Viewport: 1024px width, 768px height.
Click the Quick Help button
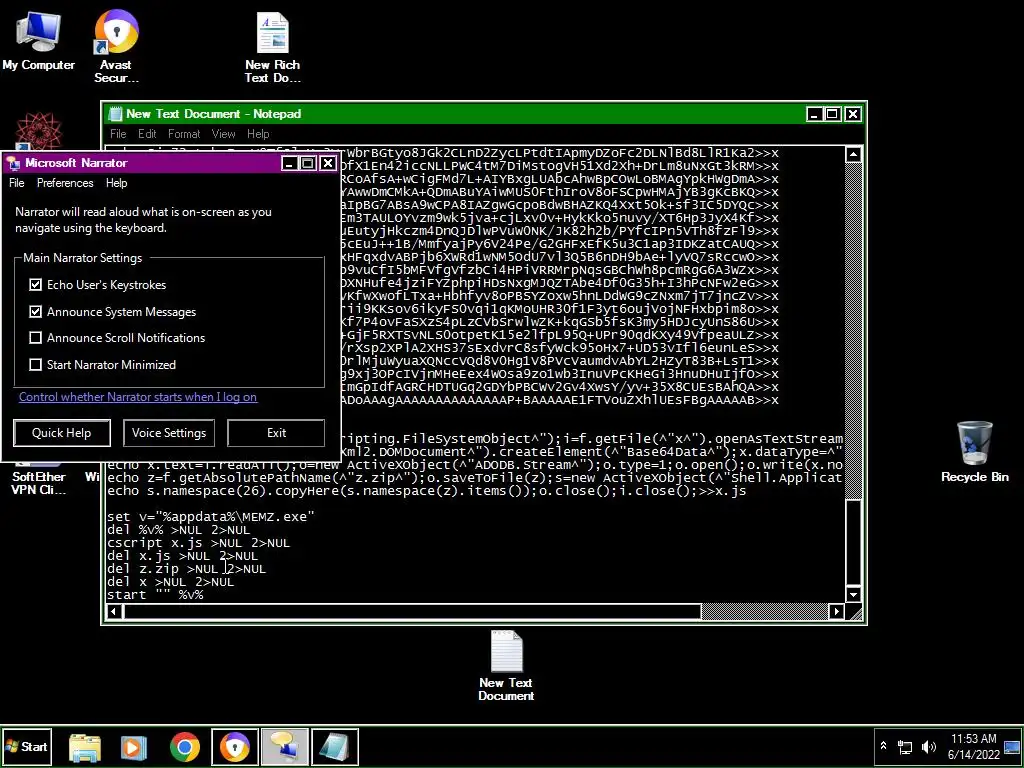click(x=62, y=433)
